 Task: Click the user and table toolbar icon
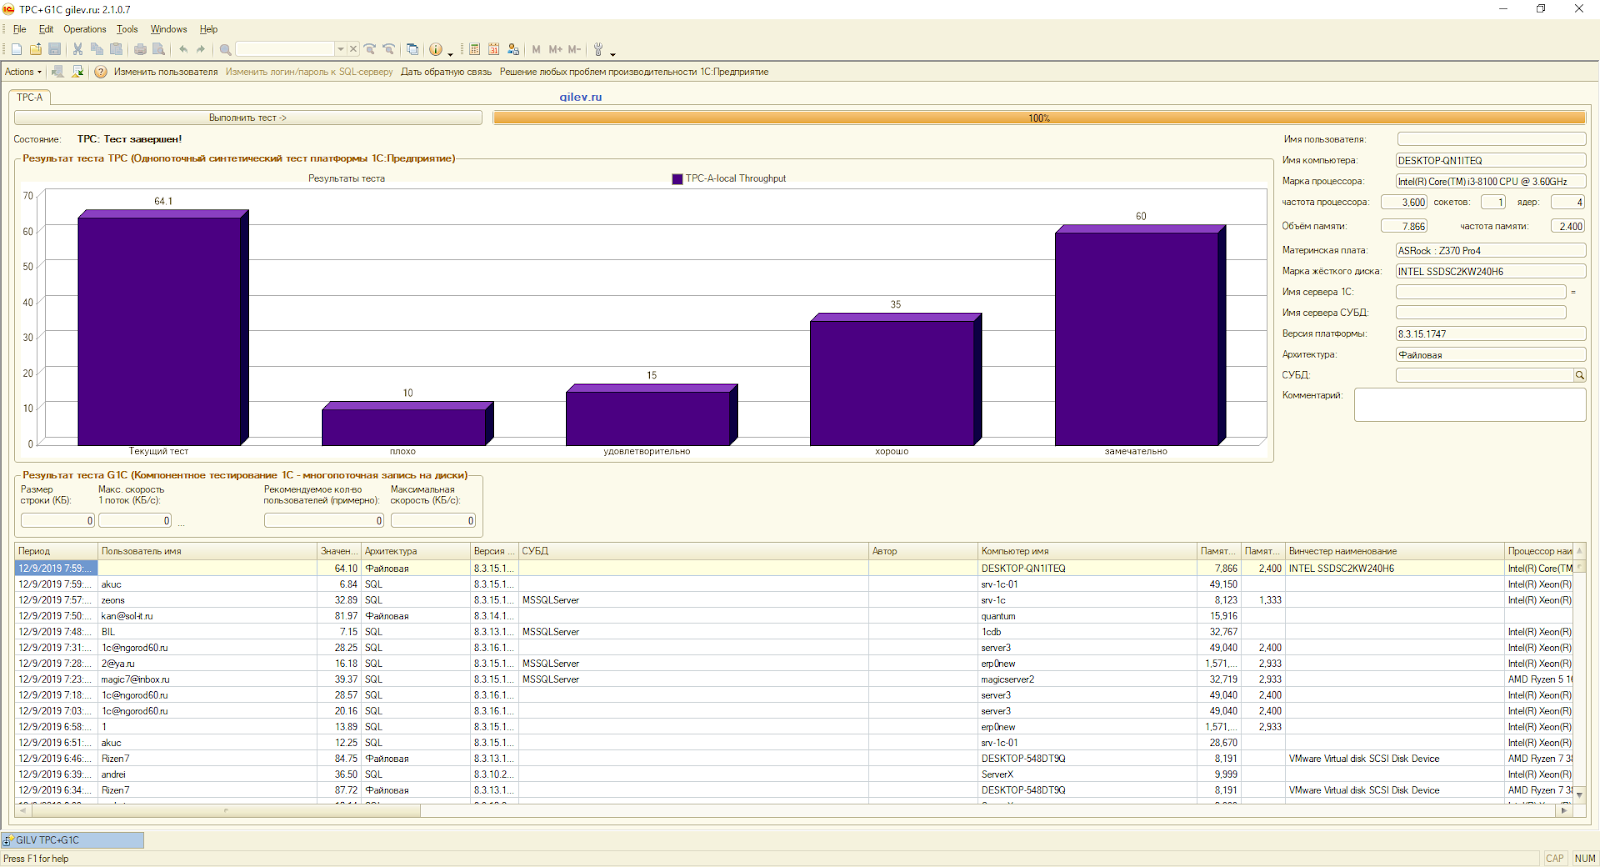(x=513, y=49)
